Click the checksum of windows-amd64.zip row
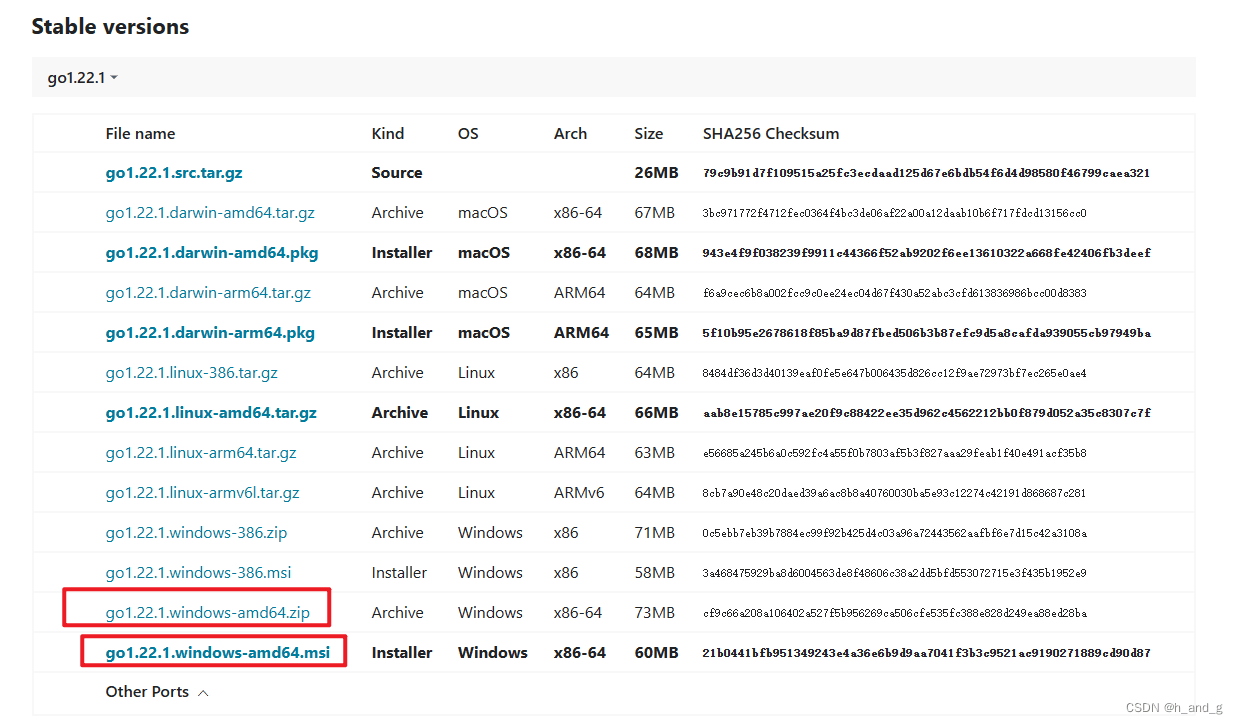Viewport: 1238px width, 724px height. pos(895,613)
